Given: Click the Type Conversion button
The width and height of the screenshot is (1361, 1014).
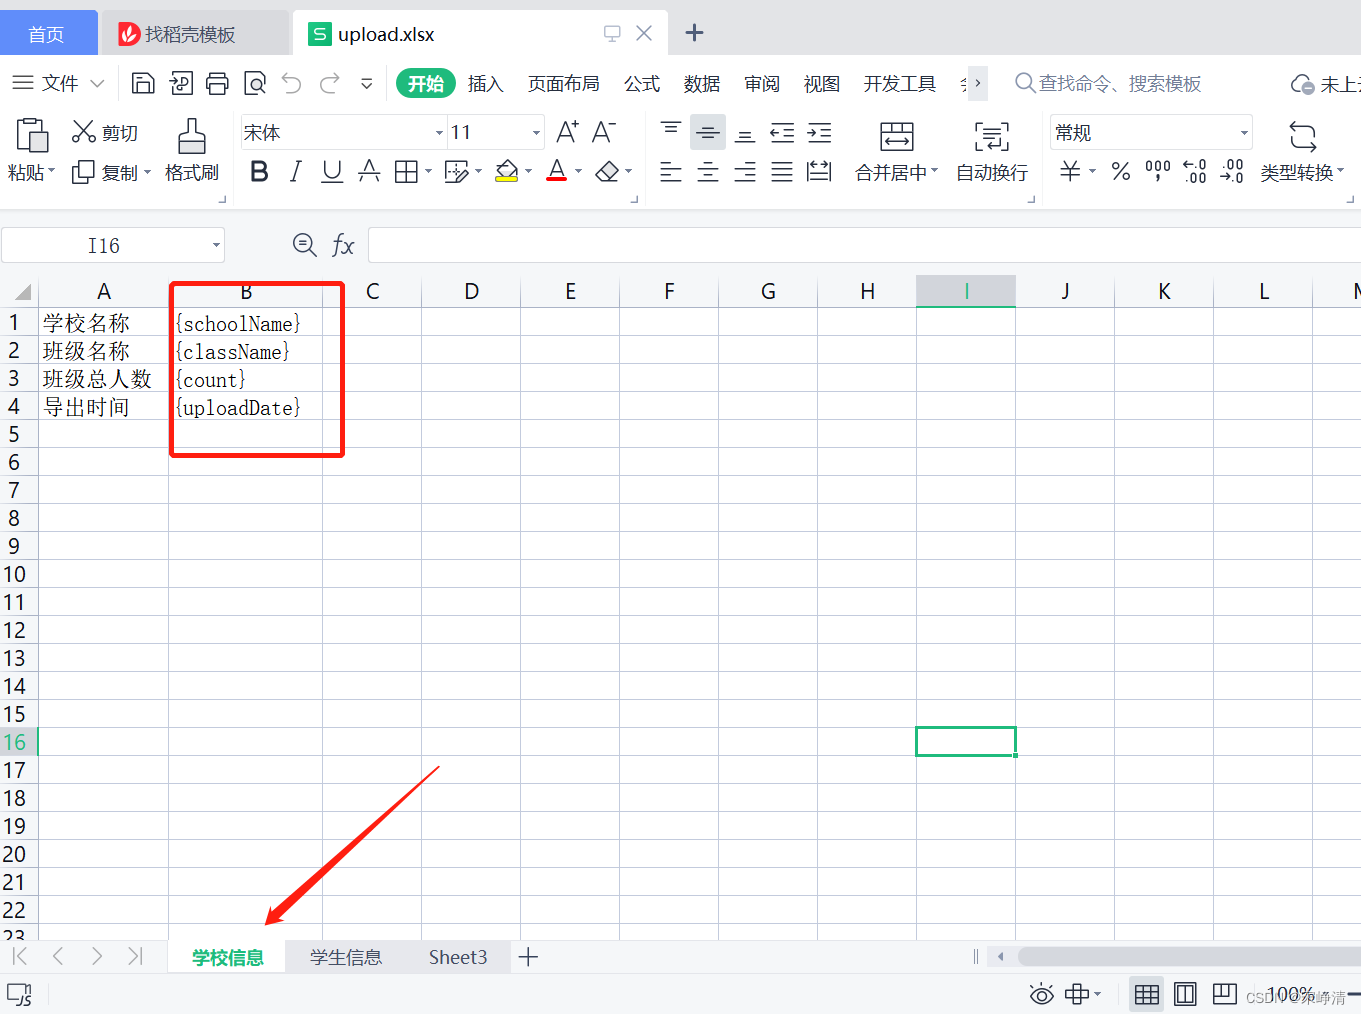Looking at the screenshot, I should click(x=1302, y=151).
